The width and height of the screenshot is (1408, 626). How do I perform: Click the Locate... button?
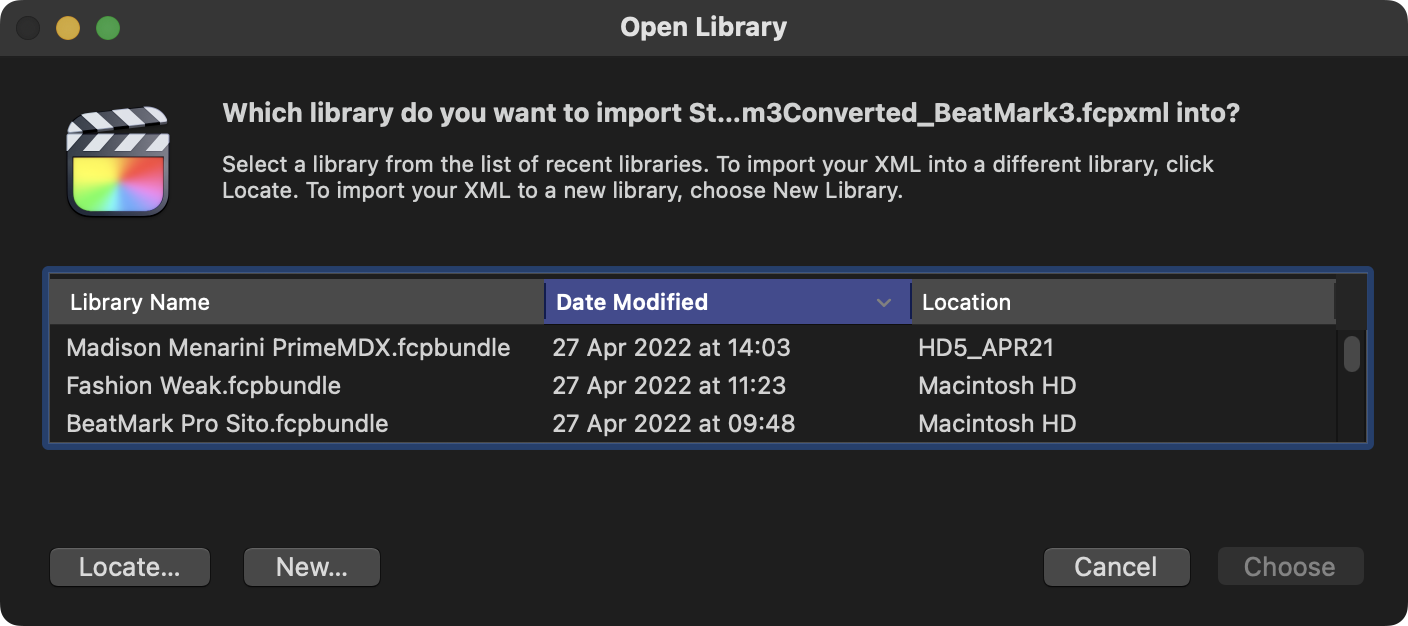point(130,567)
